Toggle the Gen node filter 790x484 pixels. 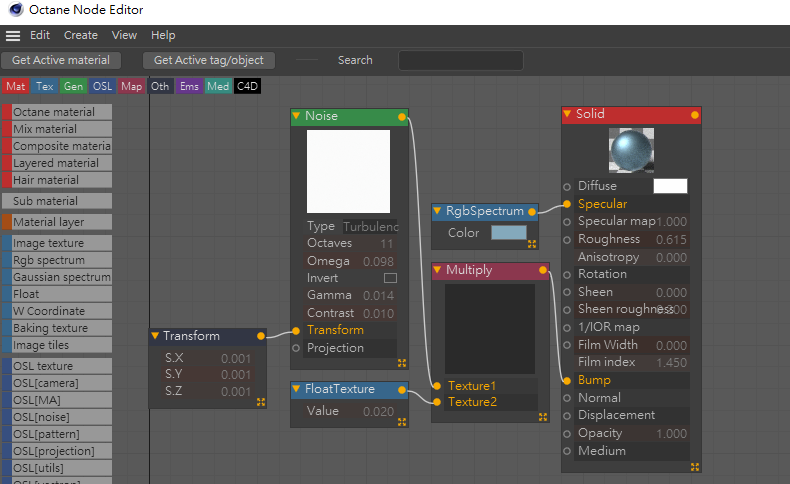74,86
